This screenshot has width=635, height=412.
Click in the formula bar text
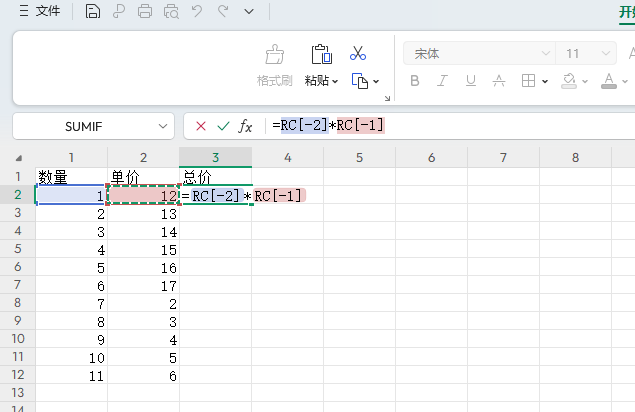click(328, 126)
